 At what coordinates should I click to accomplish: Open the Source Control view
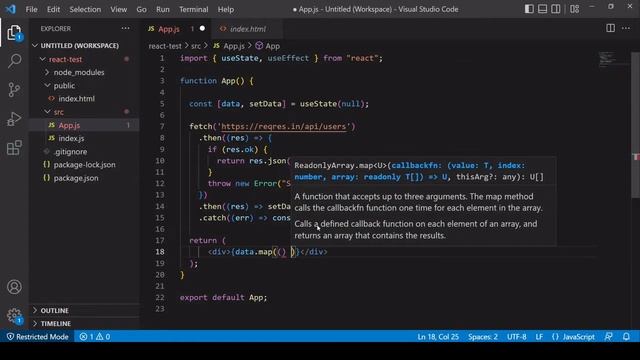tap(14, 90)
